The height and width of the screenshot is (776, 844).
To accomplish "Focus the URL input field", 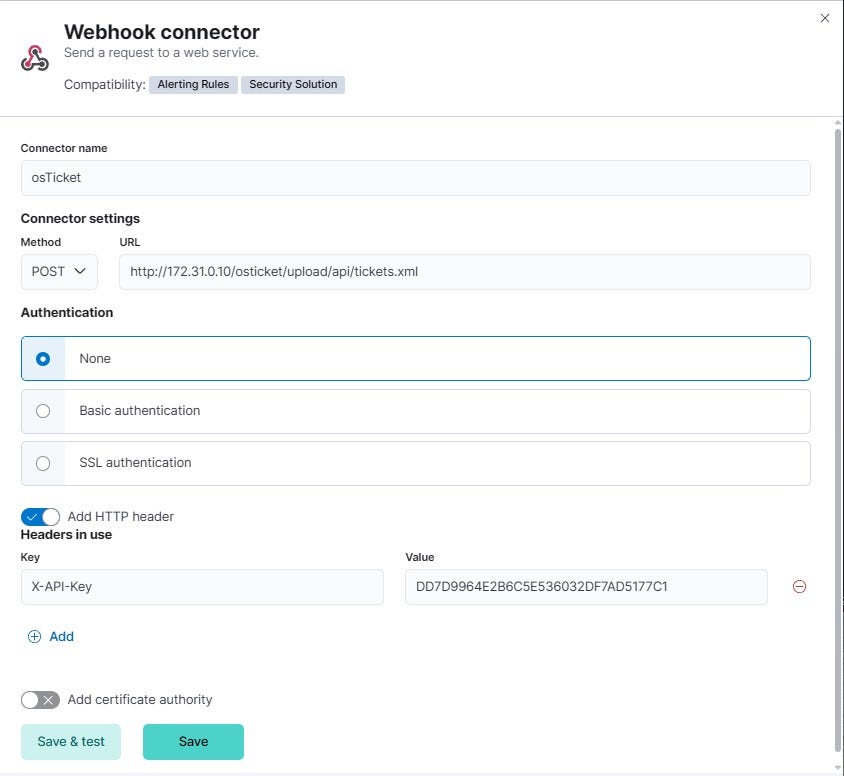I will coord(465,272).
